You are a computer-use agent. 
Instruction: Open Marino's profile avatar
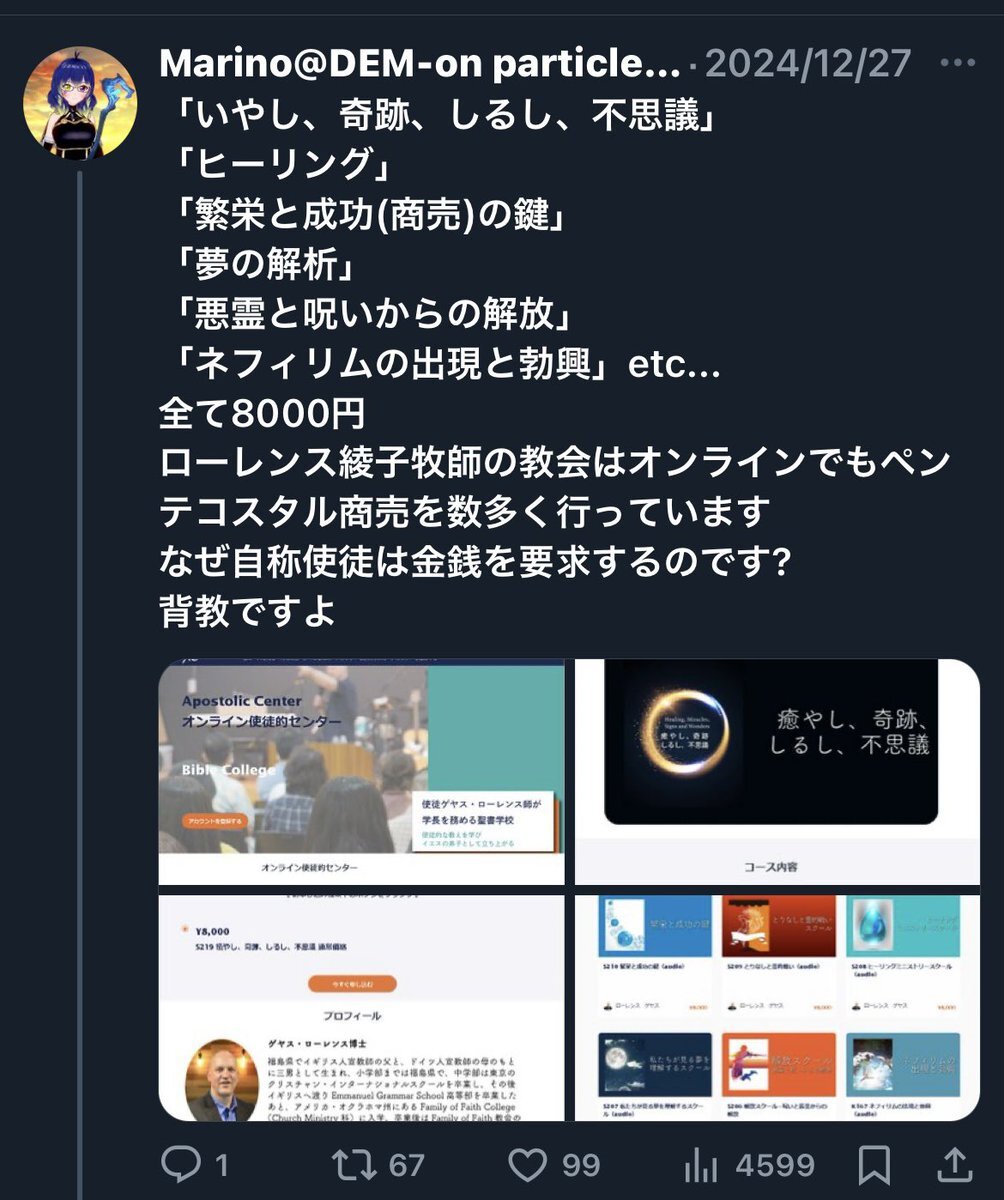80,102
